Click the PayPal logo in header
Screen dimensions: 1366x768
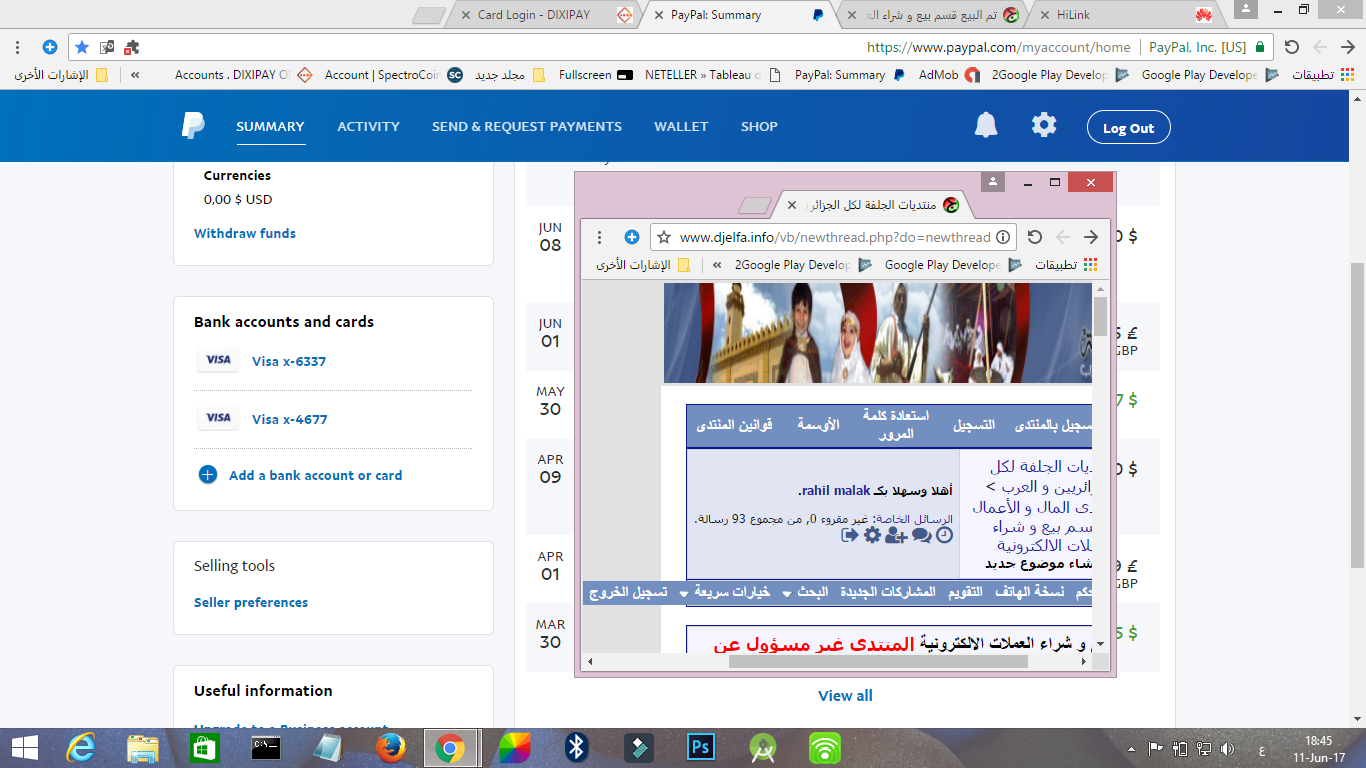click(194, 126)
